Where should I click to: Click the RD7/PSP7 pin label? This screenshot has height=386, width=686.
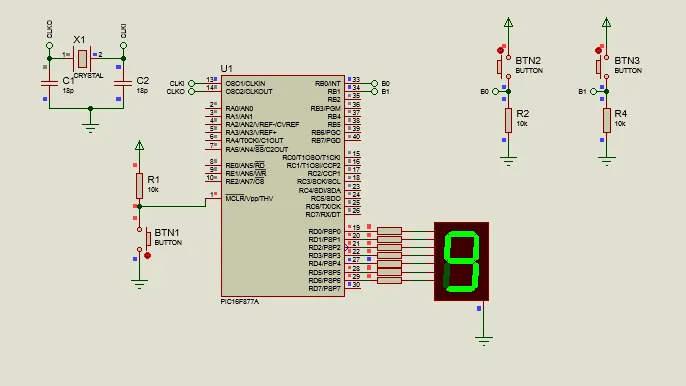(324, 288)
